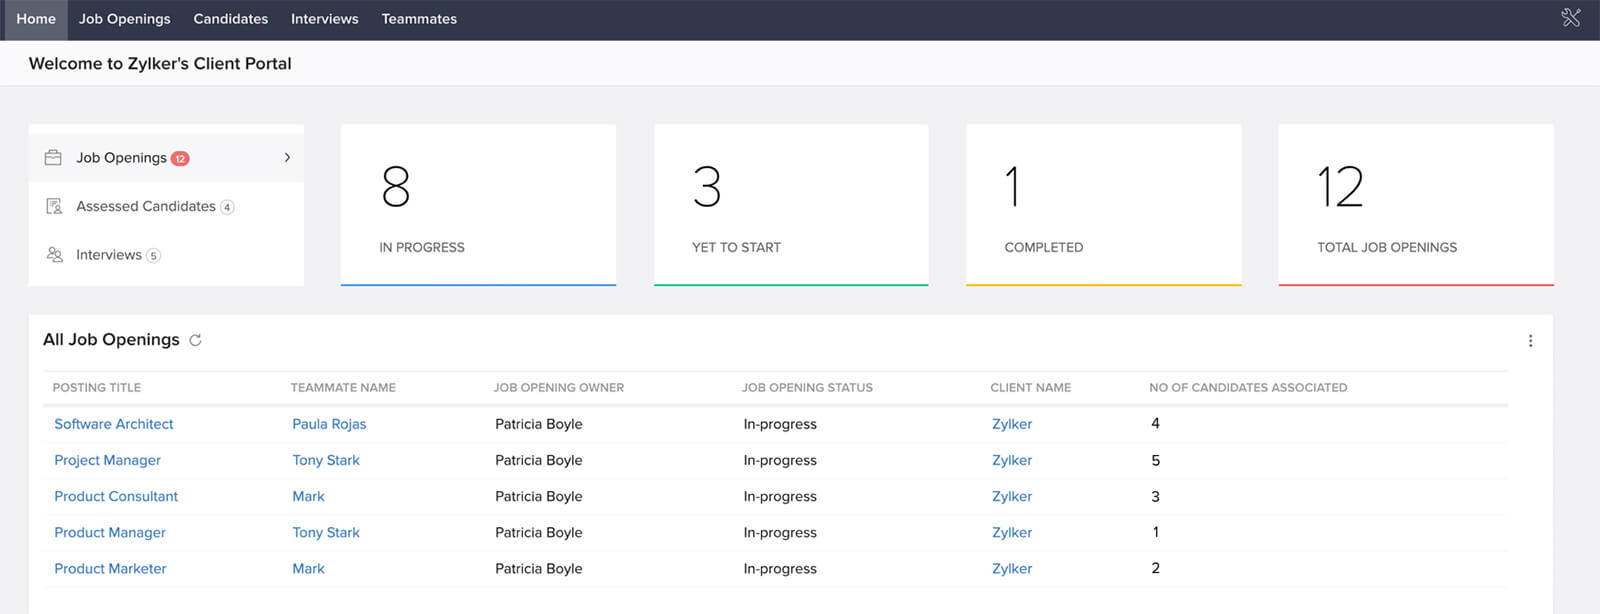Click the Interviews people icon
Image resolution: width=1600 pixels, height=614 pixels.
point(54,255)
